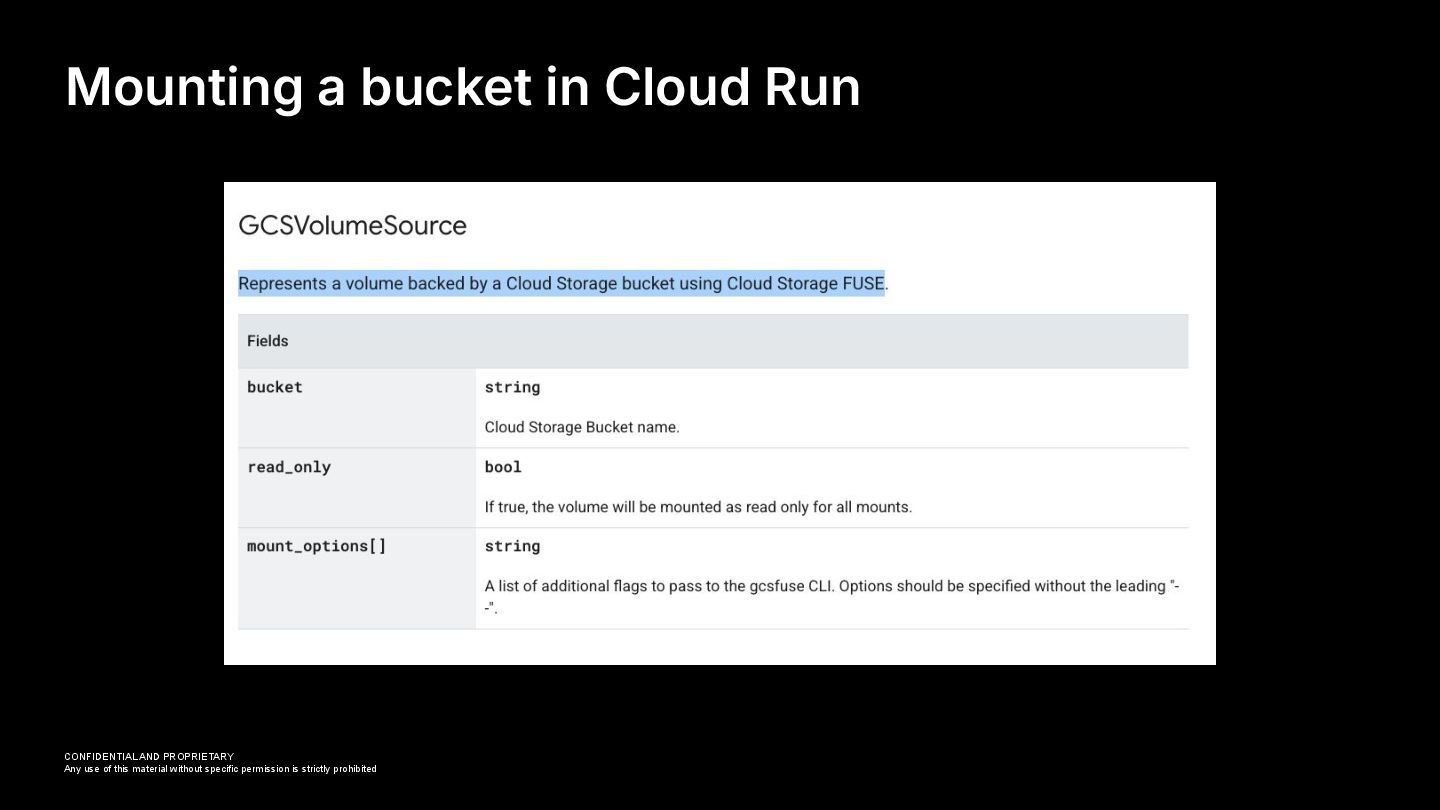
Task: Click the CONFIDENTIAL AND PROPRIETARY footer line
Action: tap(149, 757)
